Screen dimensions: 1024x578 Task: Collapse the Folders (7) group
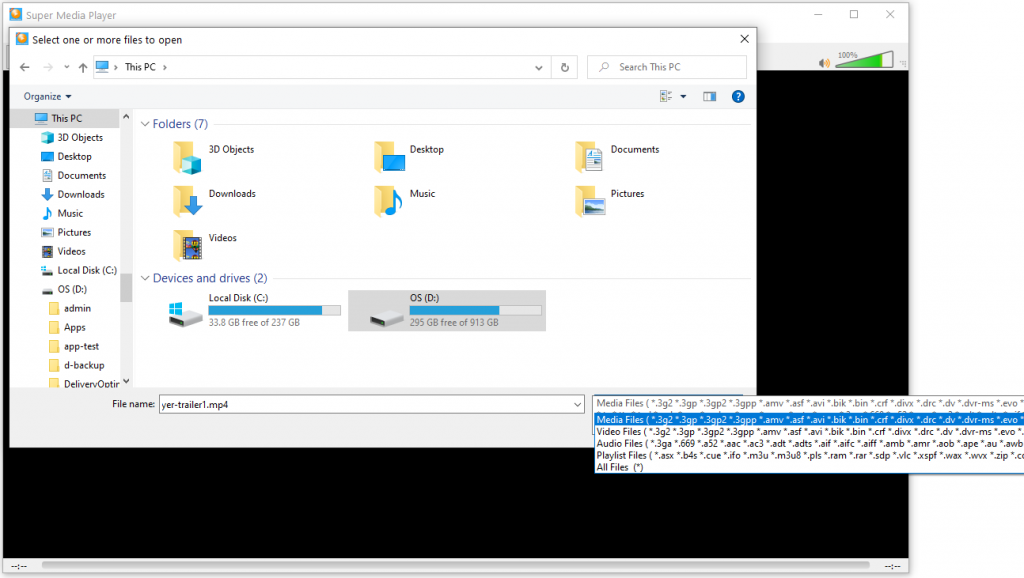tap(145, 124)
